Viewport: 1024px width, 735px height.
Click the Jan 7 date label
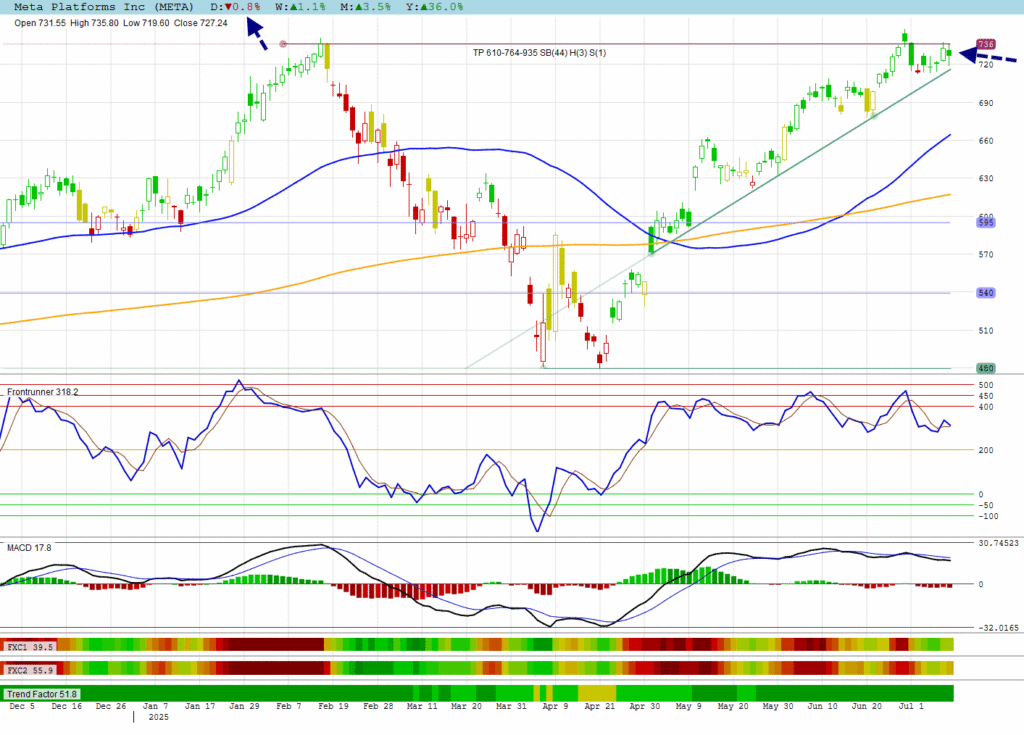[155, 706]
